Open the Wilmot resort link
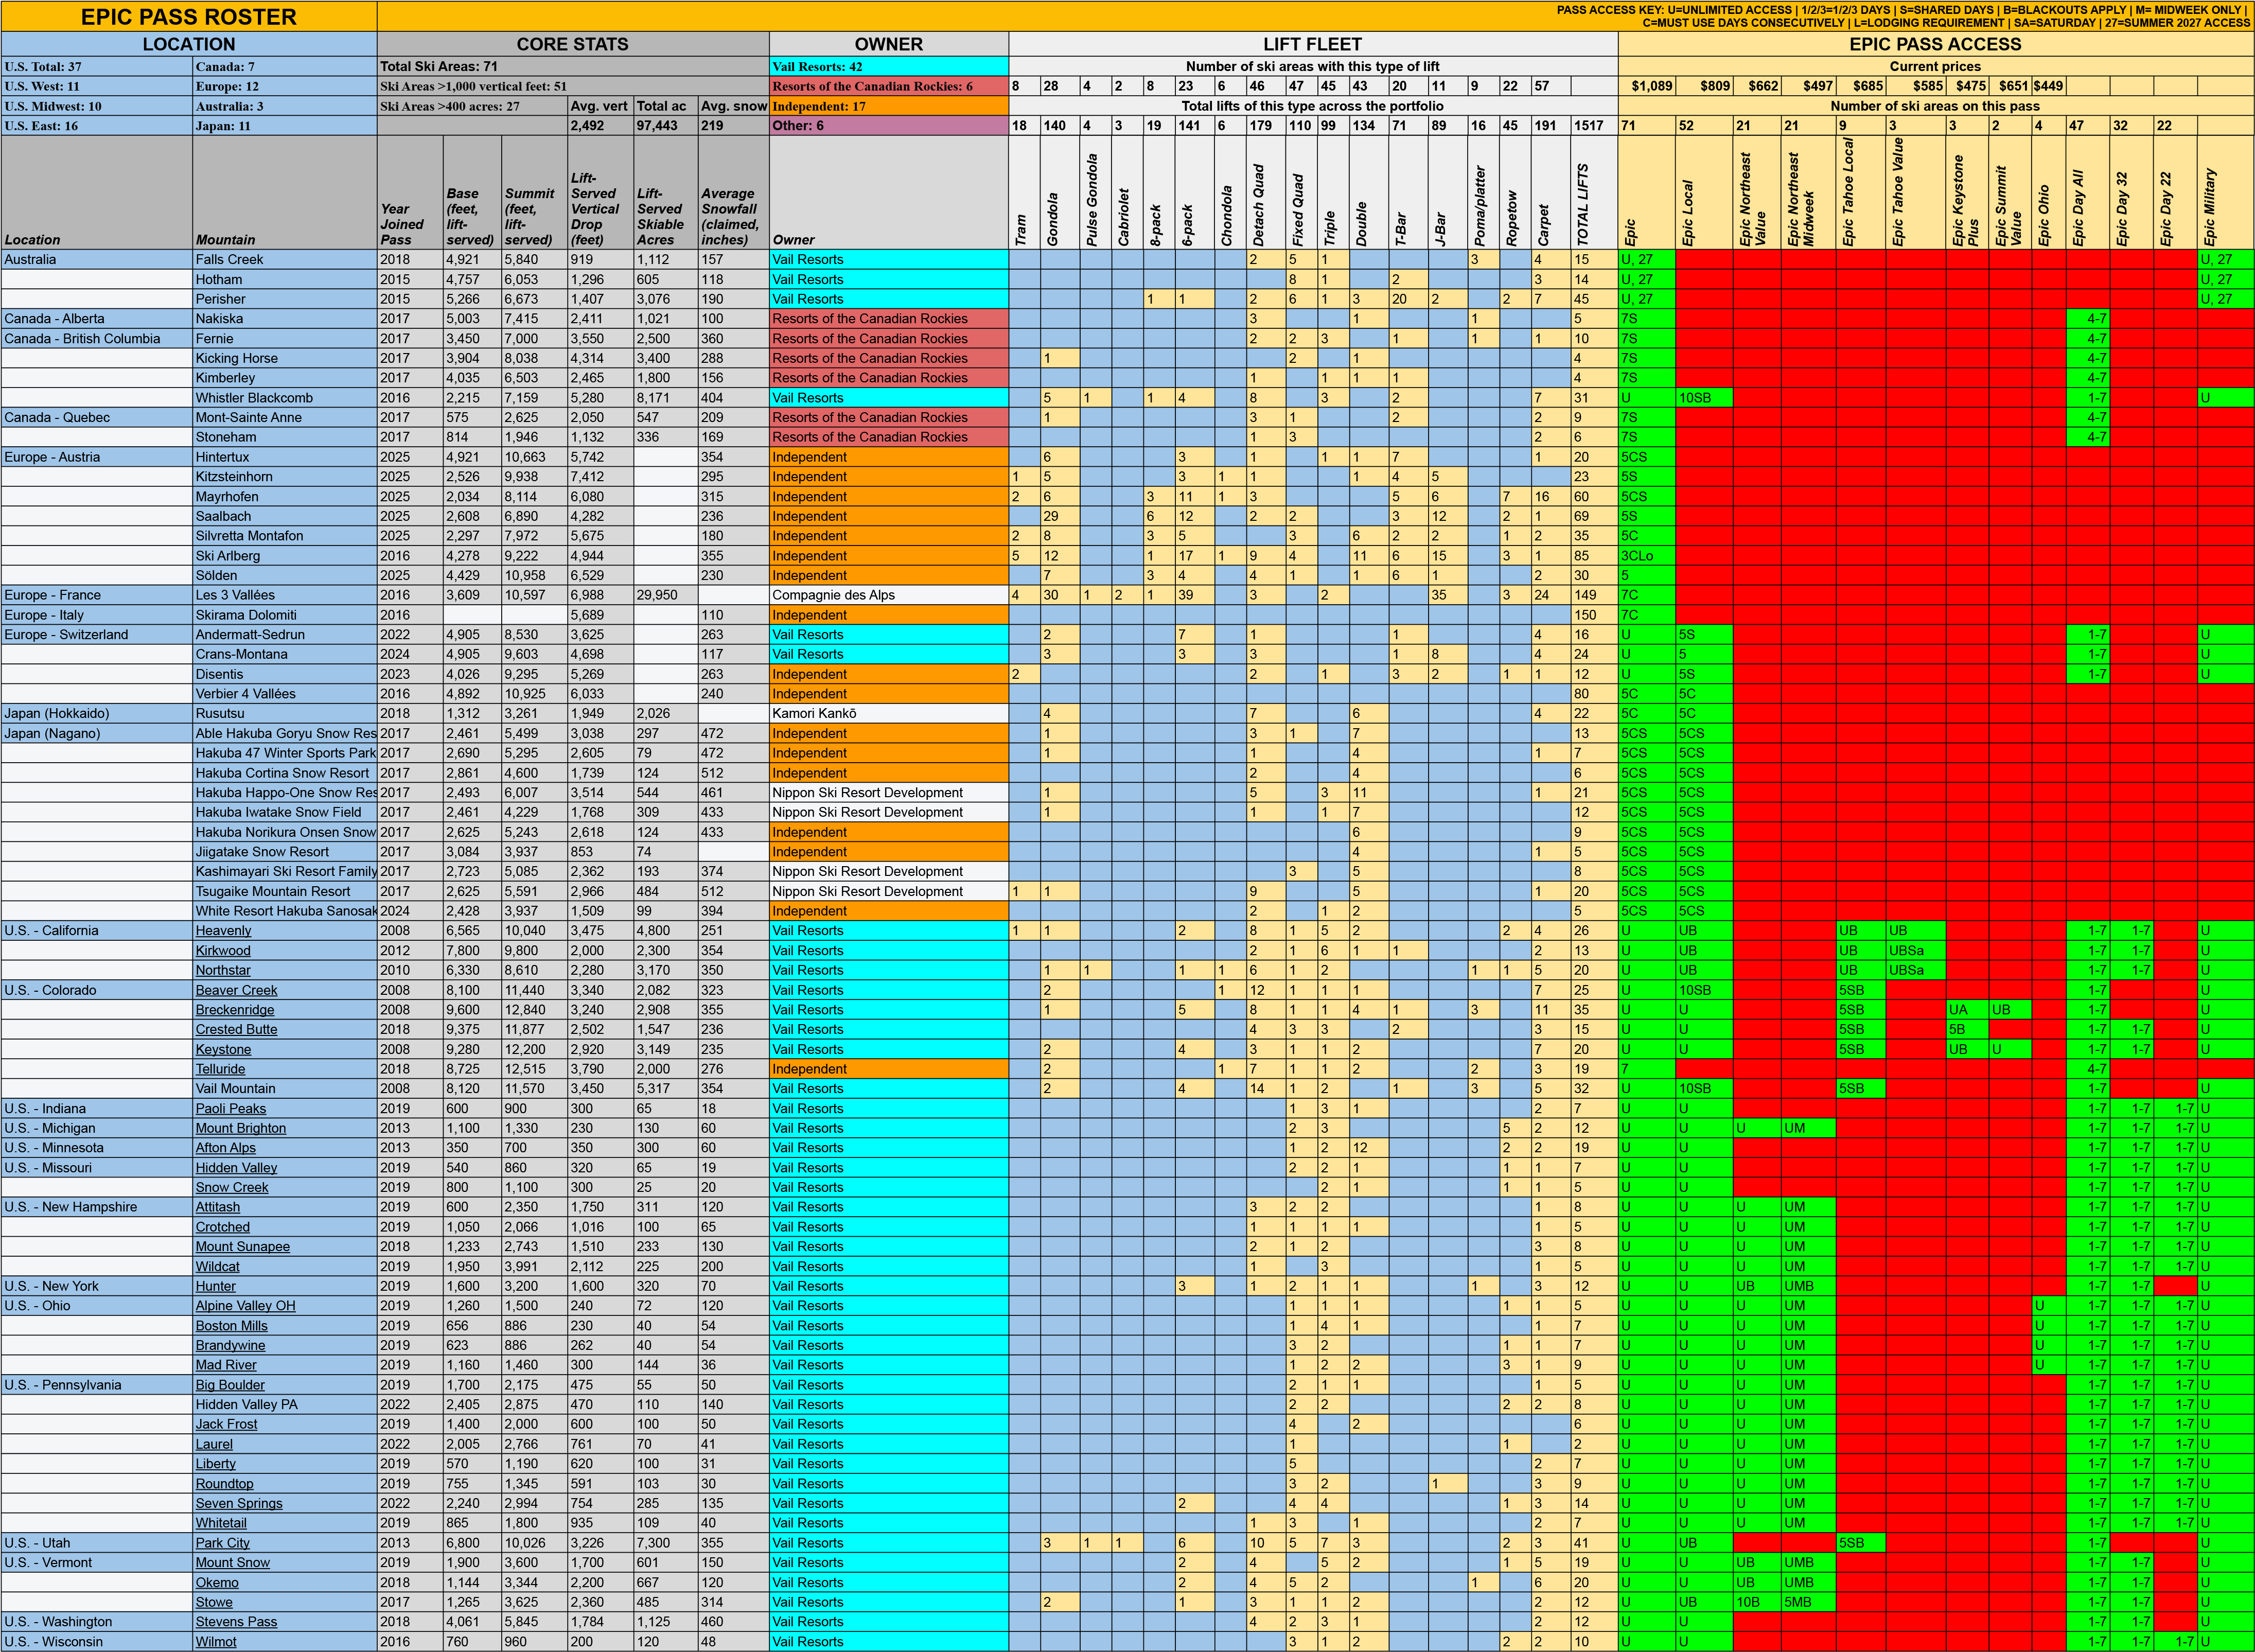The height and width of the screenshot is (1652, 2255). (x=216, y=1642)
